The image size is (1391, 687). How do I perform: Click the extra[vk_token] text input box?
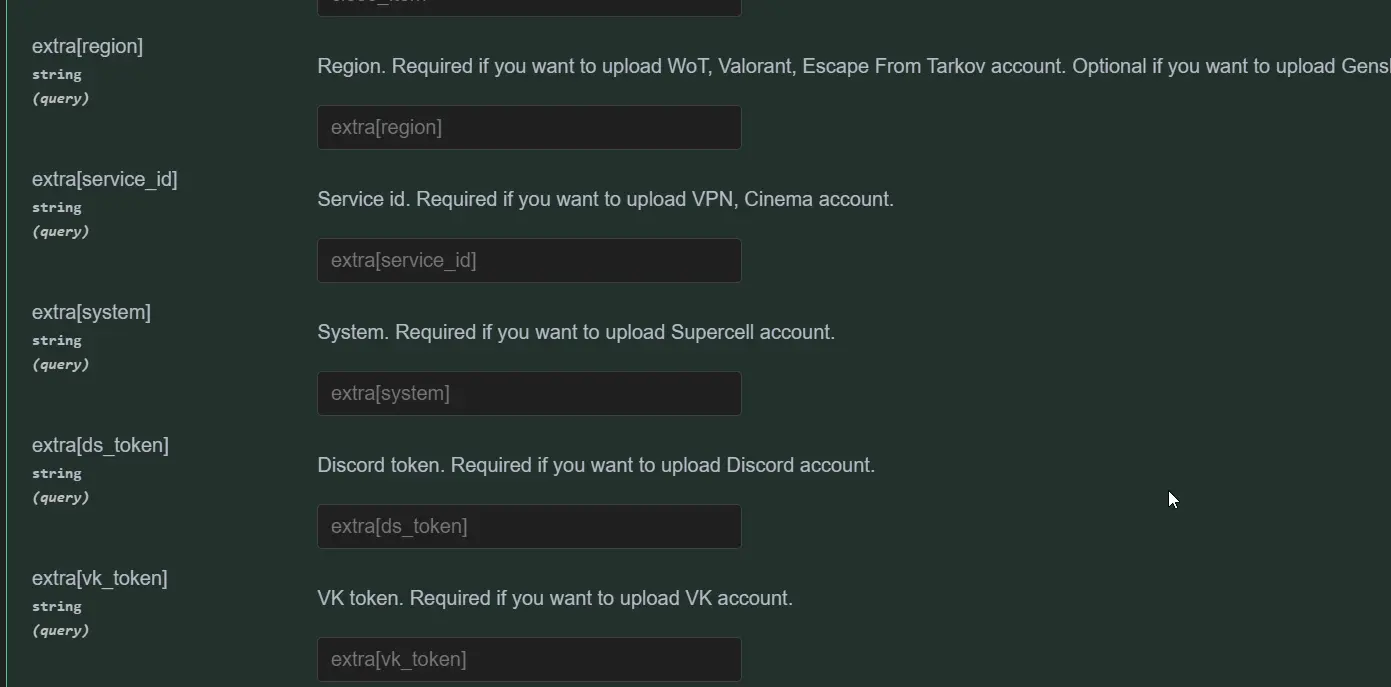pyautogui.click(x=529, y=659)
